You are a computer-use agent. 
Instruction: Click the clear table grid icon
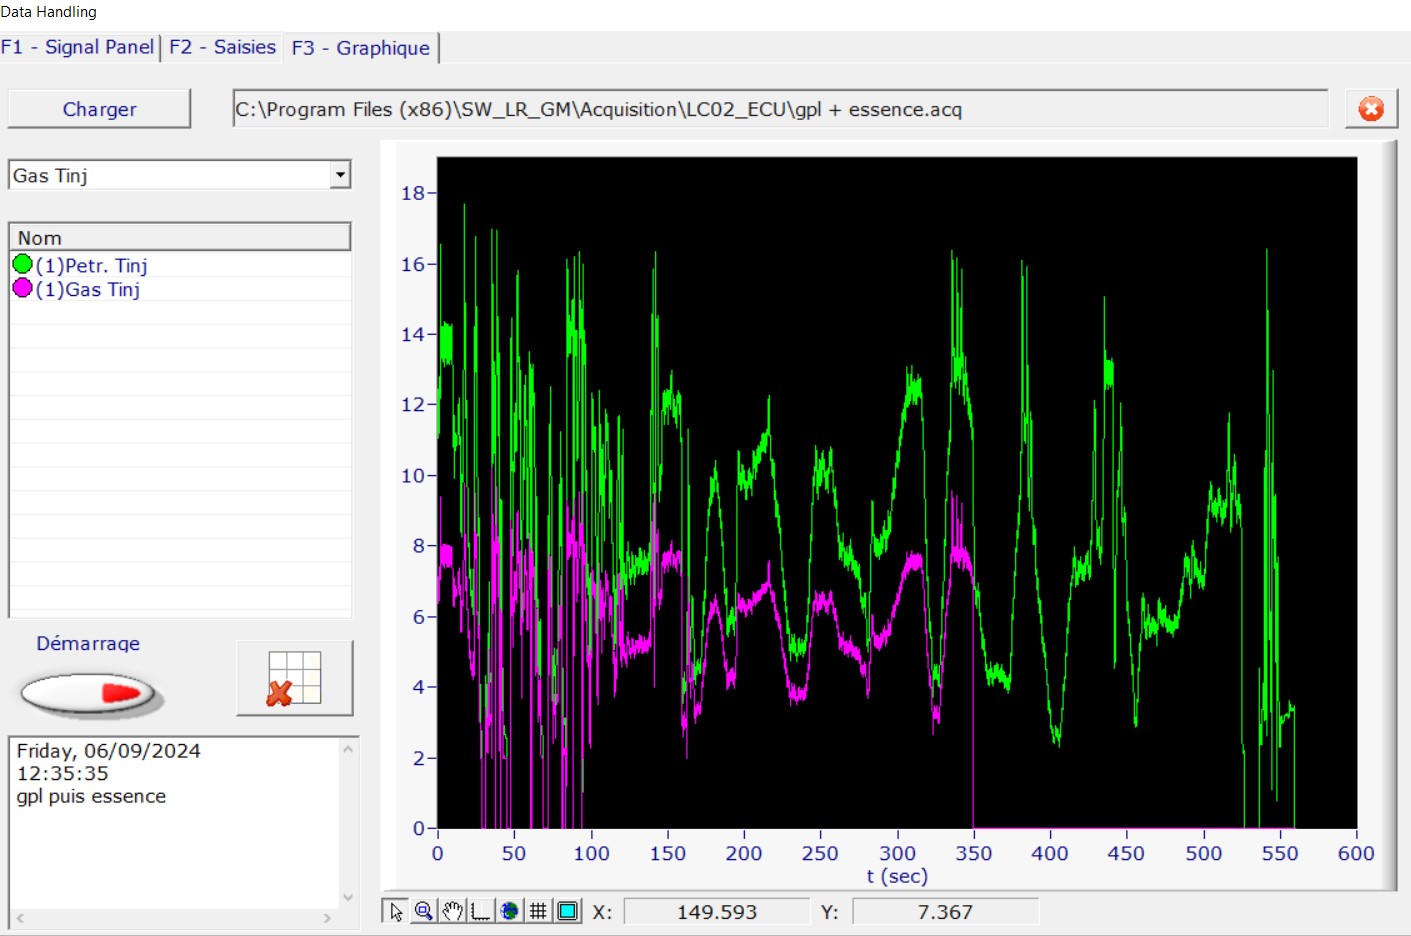coord(294,678)
